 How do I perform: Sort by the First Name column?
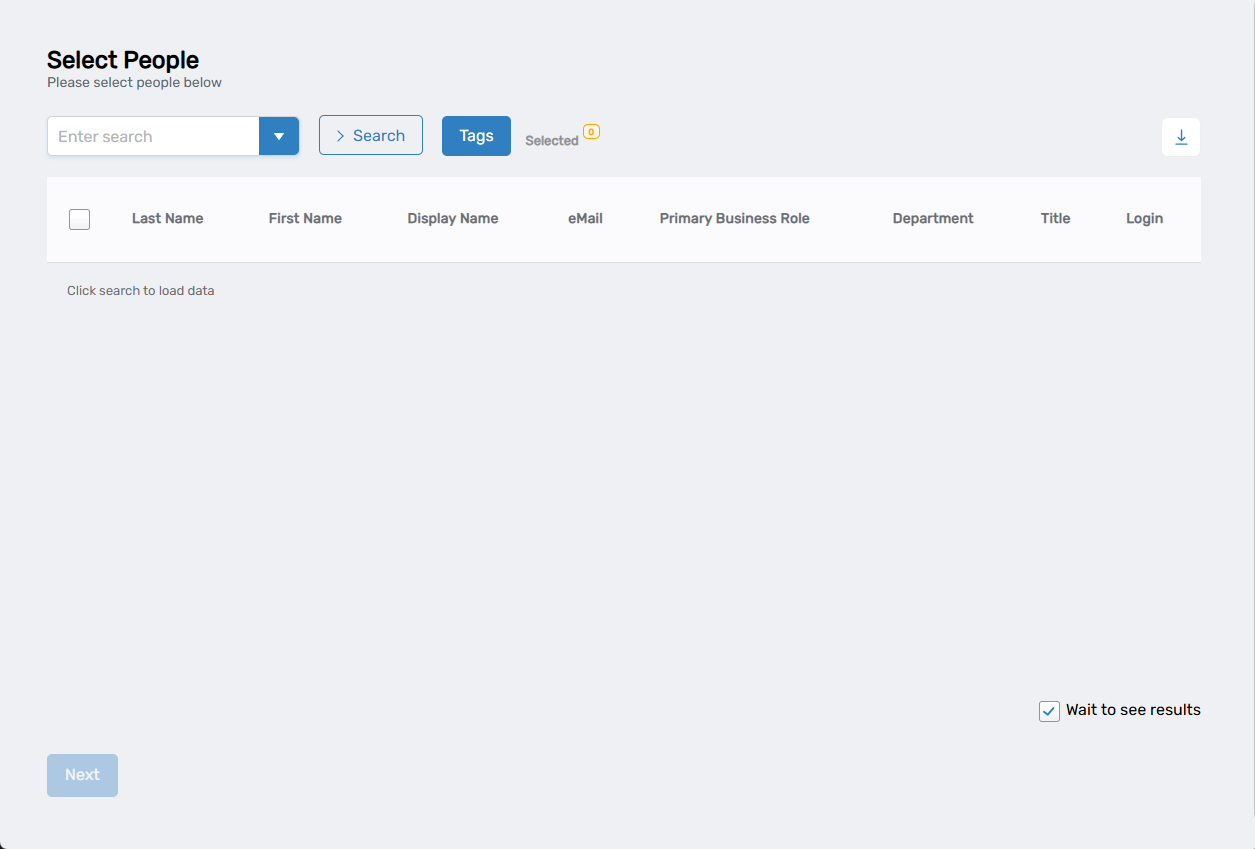(x=305, y=218)
